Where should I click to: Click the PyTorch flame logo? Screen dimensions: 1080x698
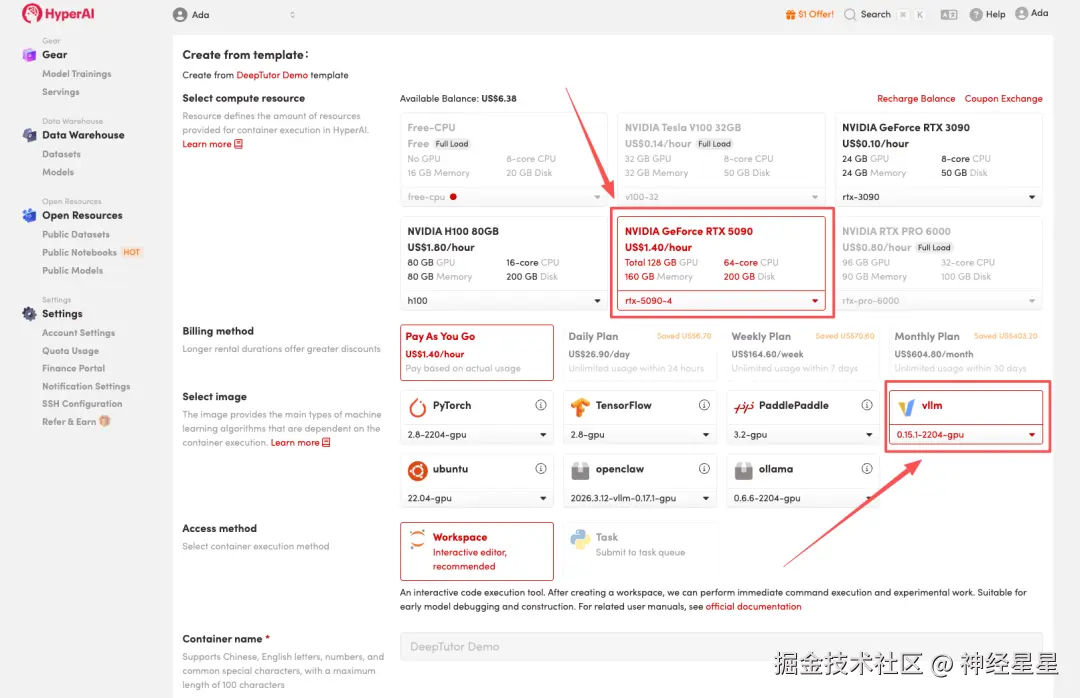(x=417, y=407)
